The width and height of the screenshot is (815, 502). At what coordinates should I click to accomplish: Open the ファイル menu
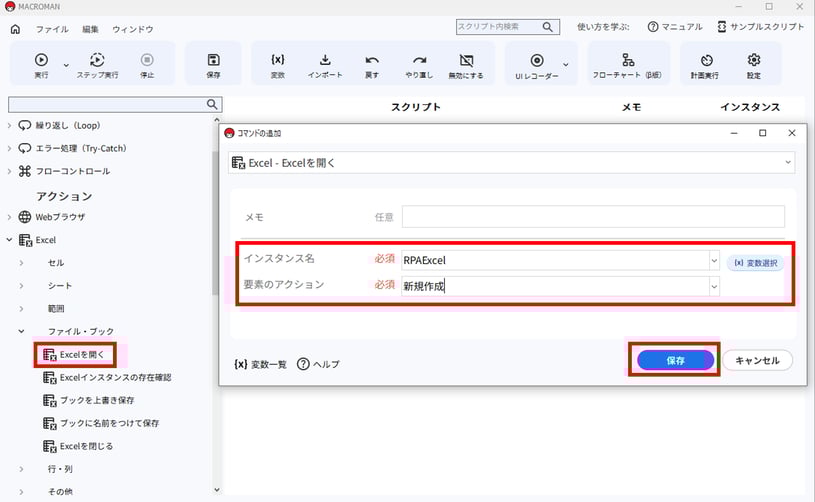click(x=52, y=29)
